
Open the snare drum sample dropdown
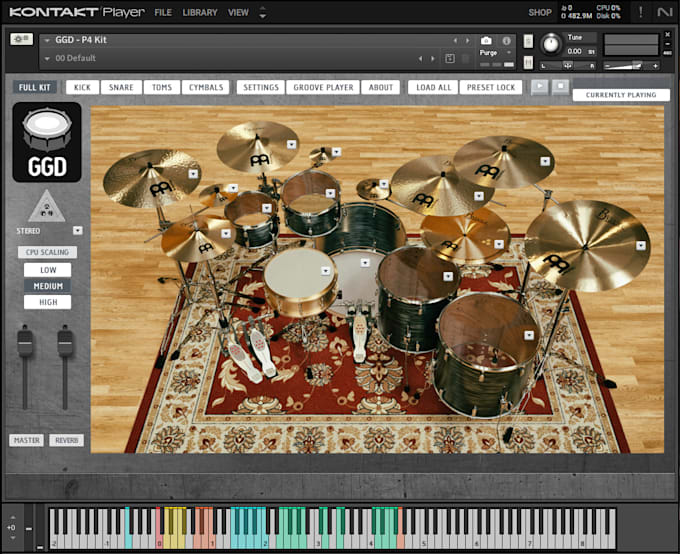pos(326,271)
